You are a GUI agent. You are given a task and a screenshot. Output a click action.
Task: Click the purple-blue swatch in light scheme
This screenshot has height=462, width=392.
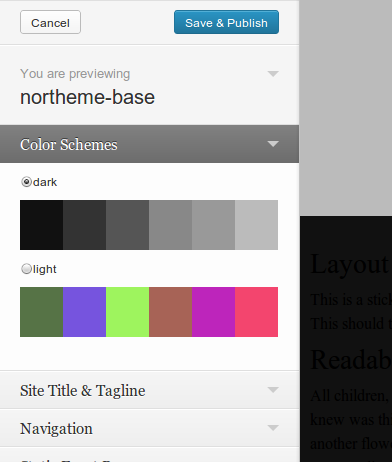click(x=84, y=312)
